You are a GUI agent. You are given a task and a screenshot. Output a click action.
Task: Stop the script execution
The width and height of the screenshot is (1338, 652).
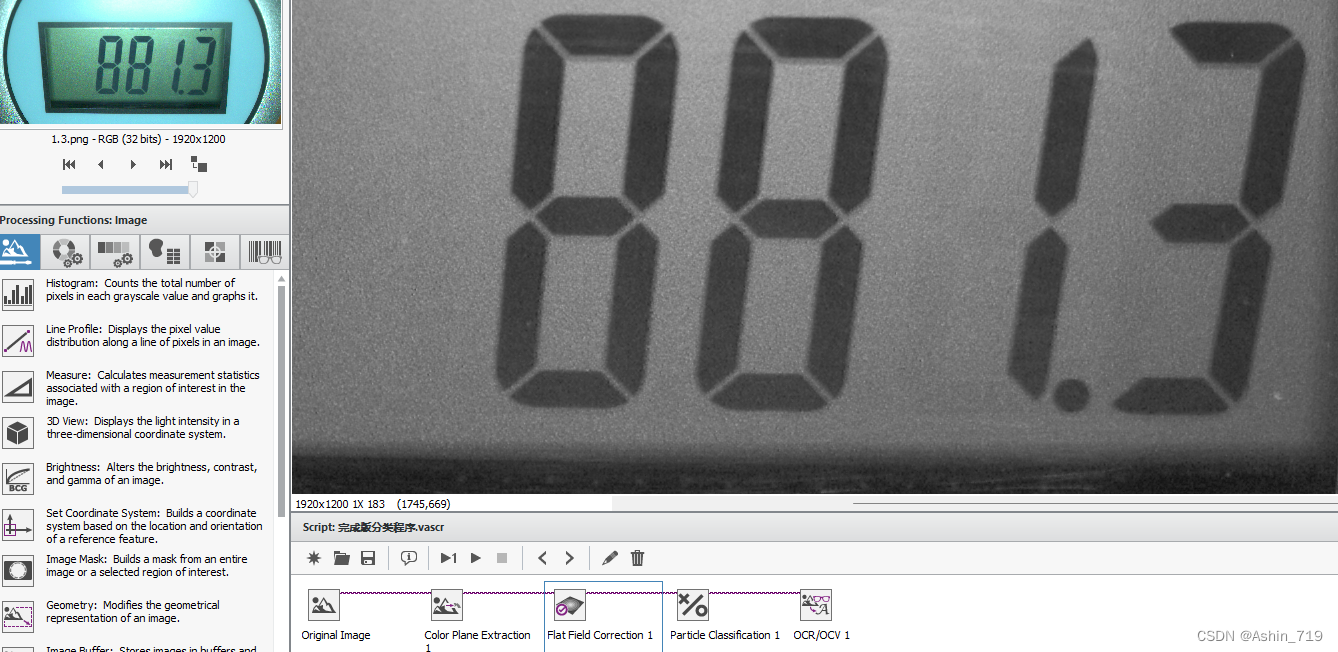(x=503, y=558)
